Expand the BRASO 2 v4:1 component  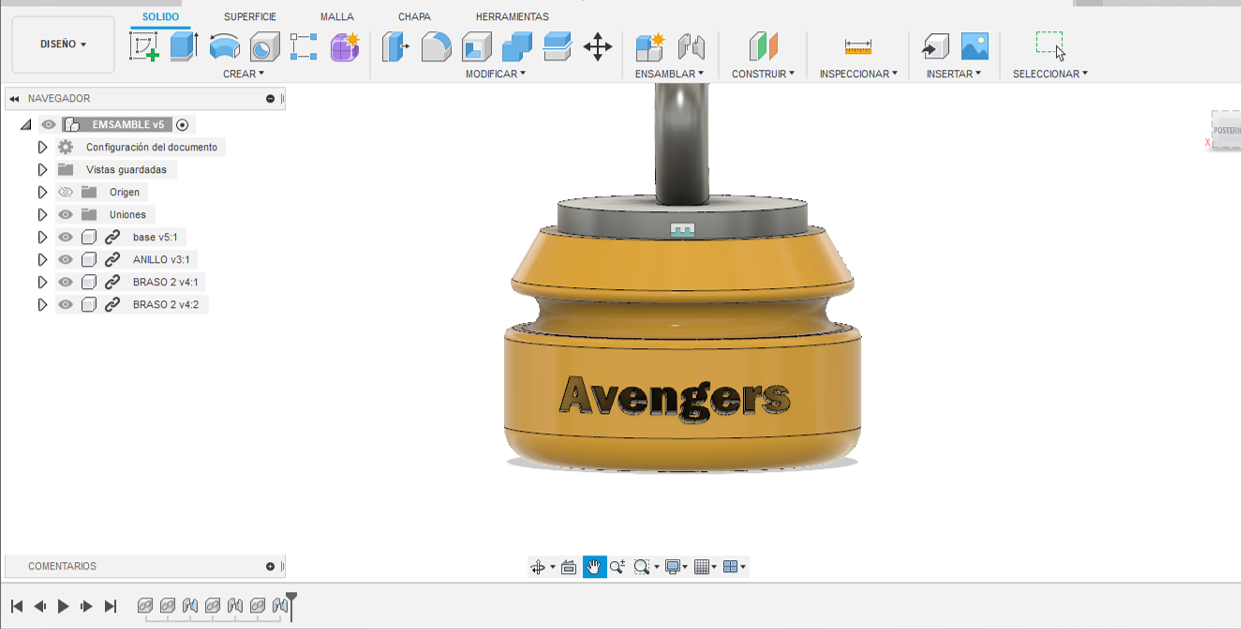(42, 282)
